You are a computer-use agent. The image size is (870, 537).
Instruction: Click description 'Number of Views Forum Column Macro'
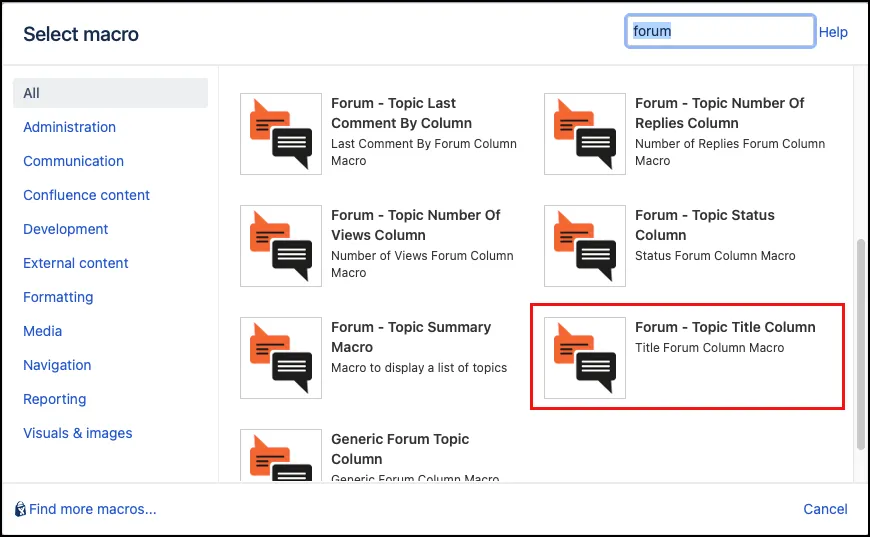(x=422, y=264)
